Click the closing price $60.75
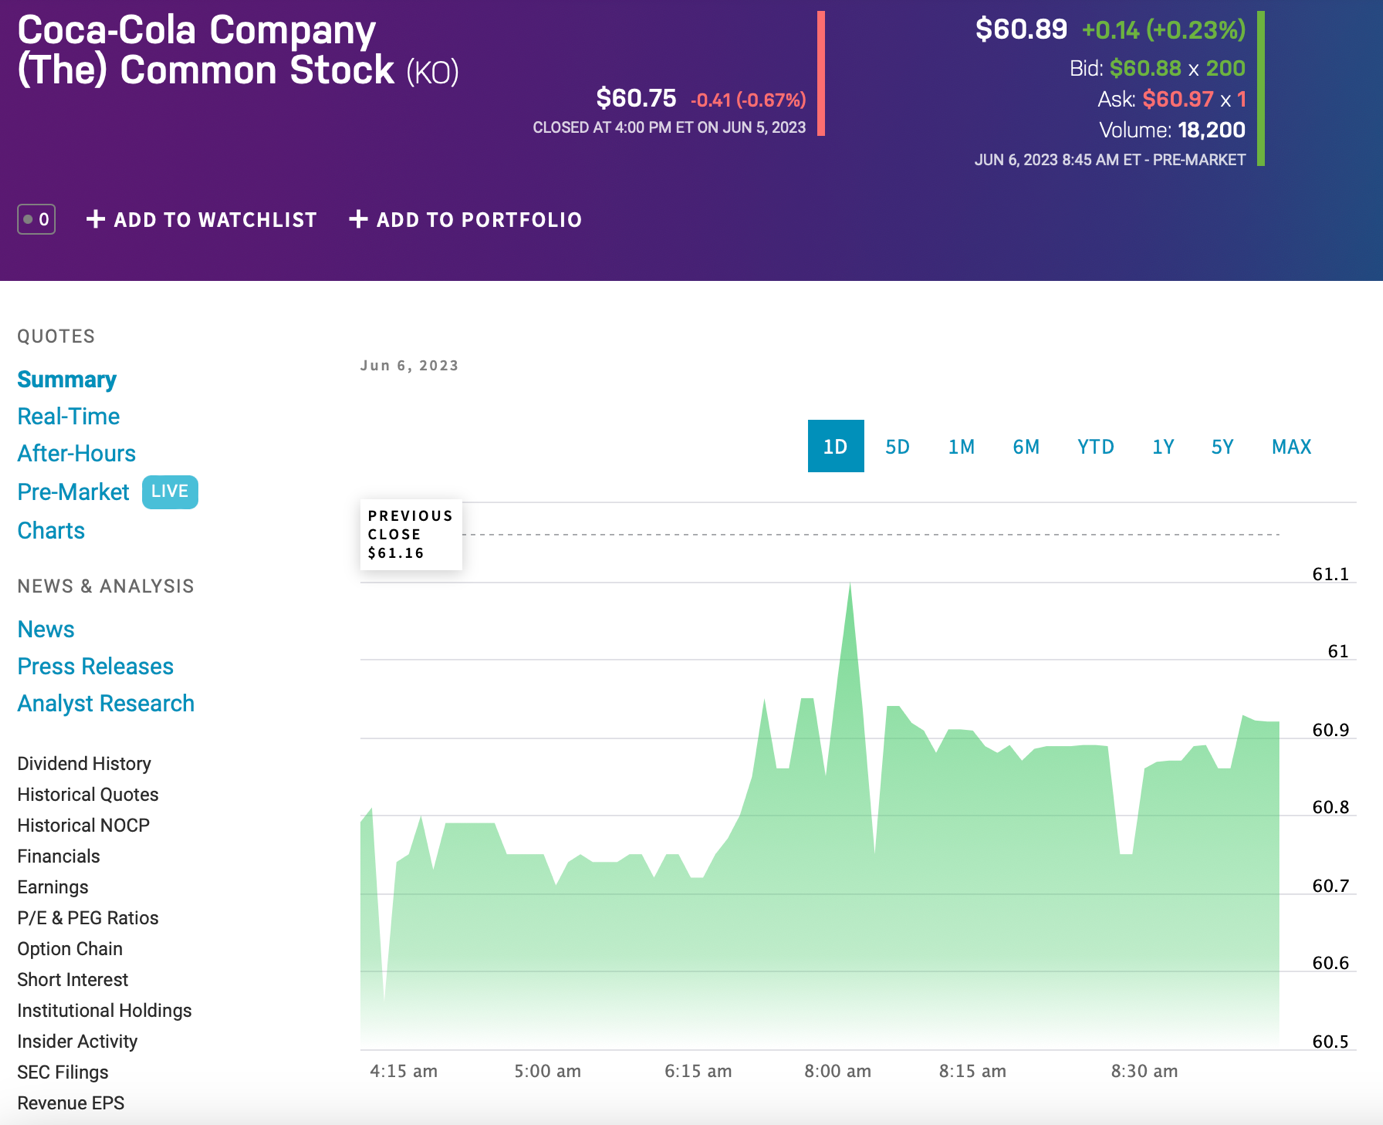This screenshot has width=1383, height=1125. [636, 98]
